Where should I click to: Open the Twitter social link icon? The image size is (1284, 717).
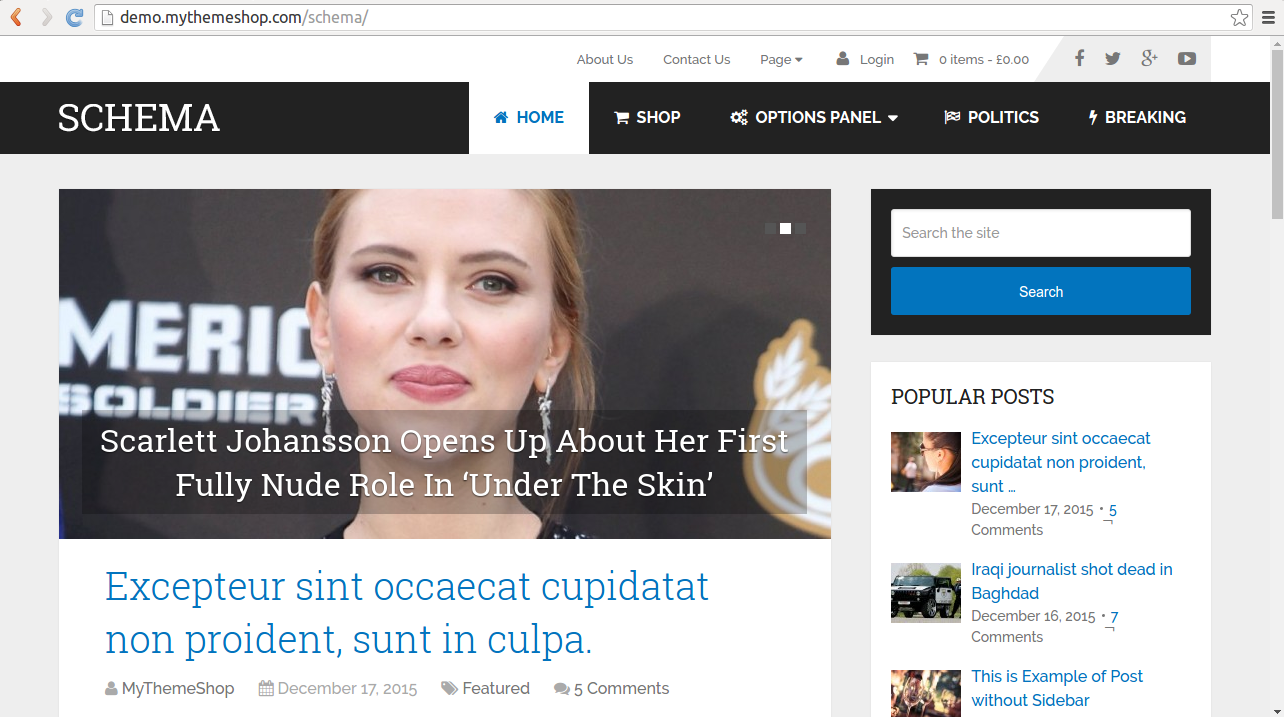point(1113,59)
